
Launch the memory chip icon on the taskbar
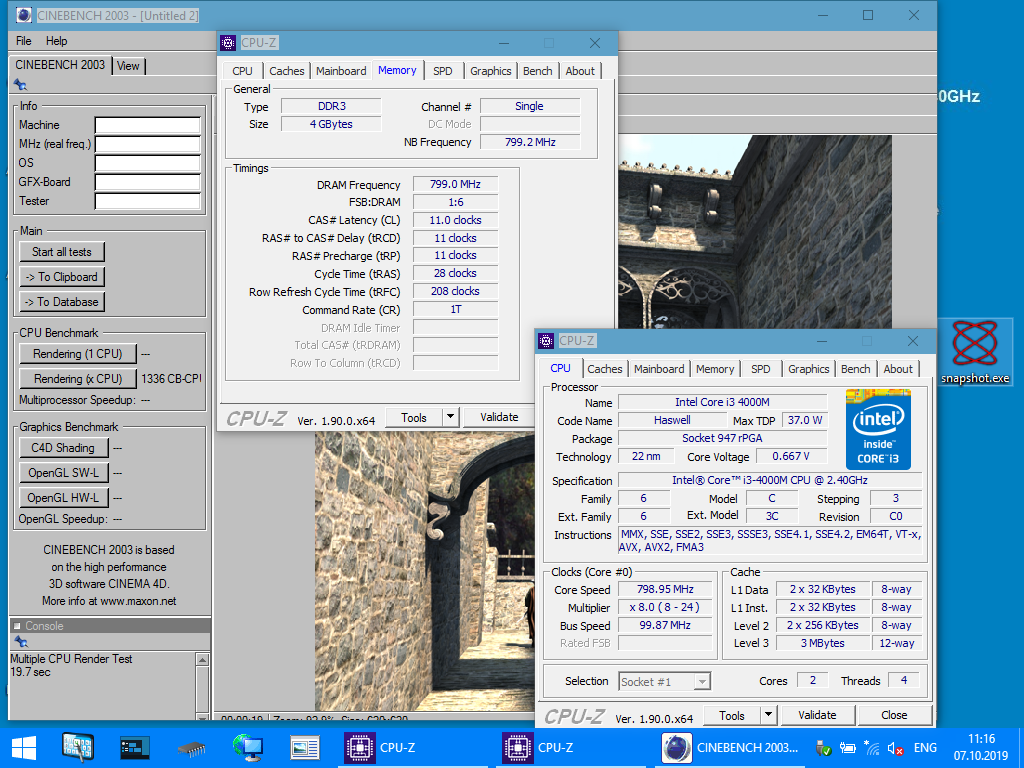pos(191,748)
